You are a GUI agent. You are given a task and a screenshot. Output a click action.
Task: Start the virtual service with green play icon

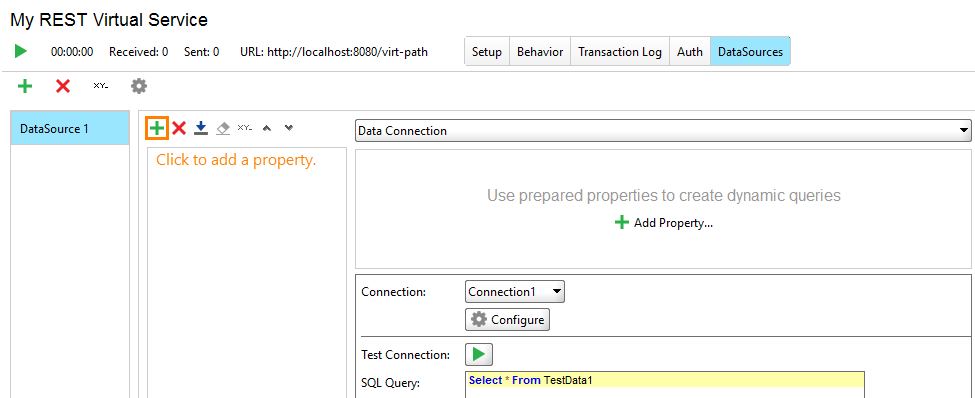(21, 52)
